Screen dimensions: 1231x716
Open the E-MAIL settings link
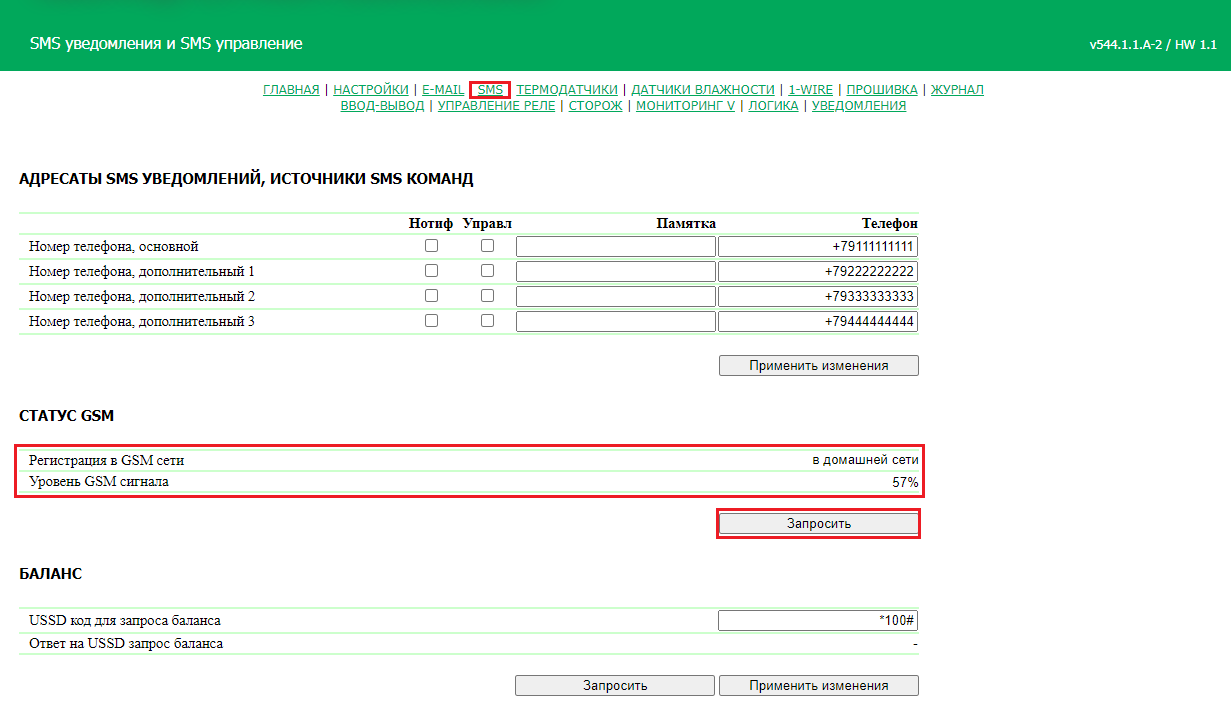pyautogui.click(x=443, y=89)
